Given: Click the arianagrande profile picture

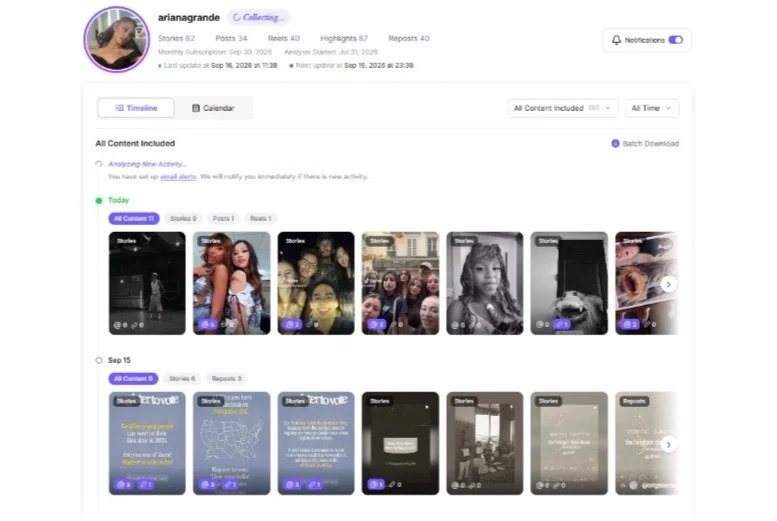Looking at the screenshot, I should [117, 40].
